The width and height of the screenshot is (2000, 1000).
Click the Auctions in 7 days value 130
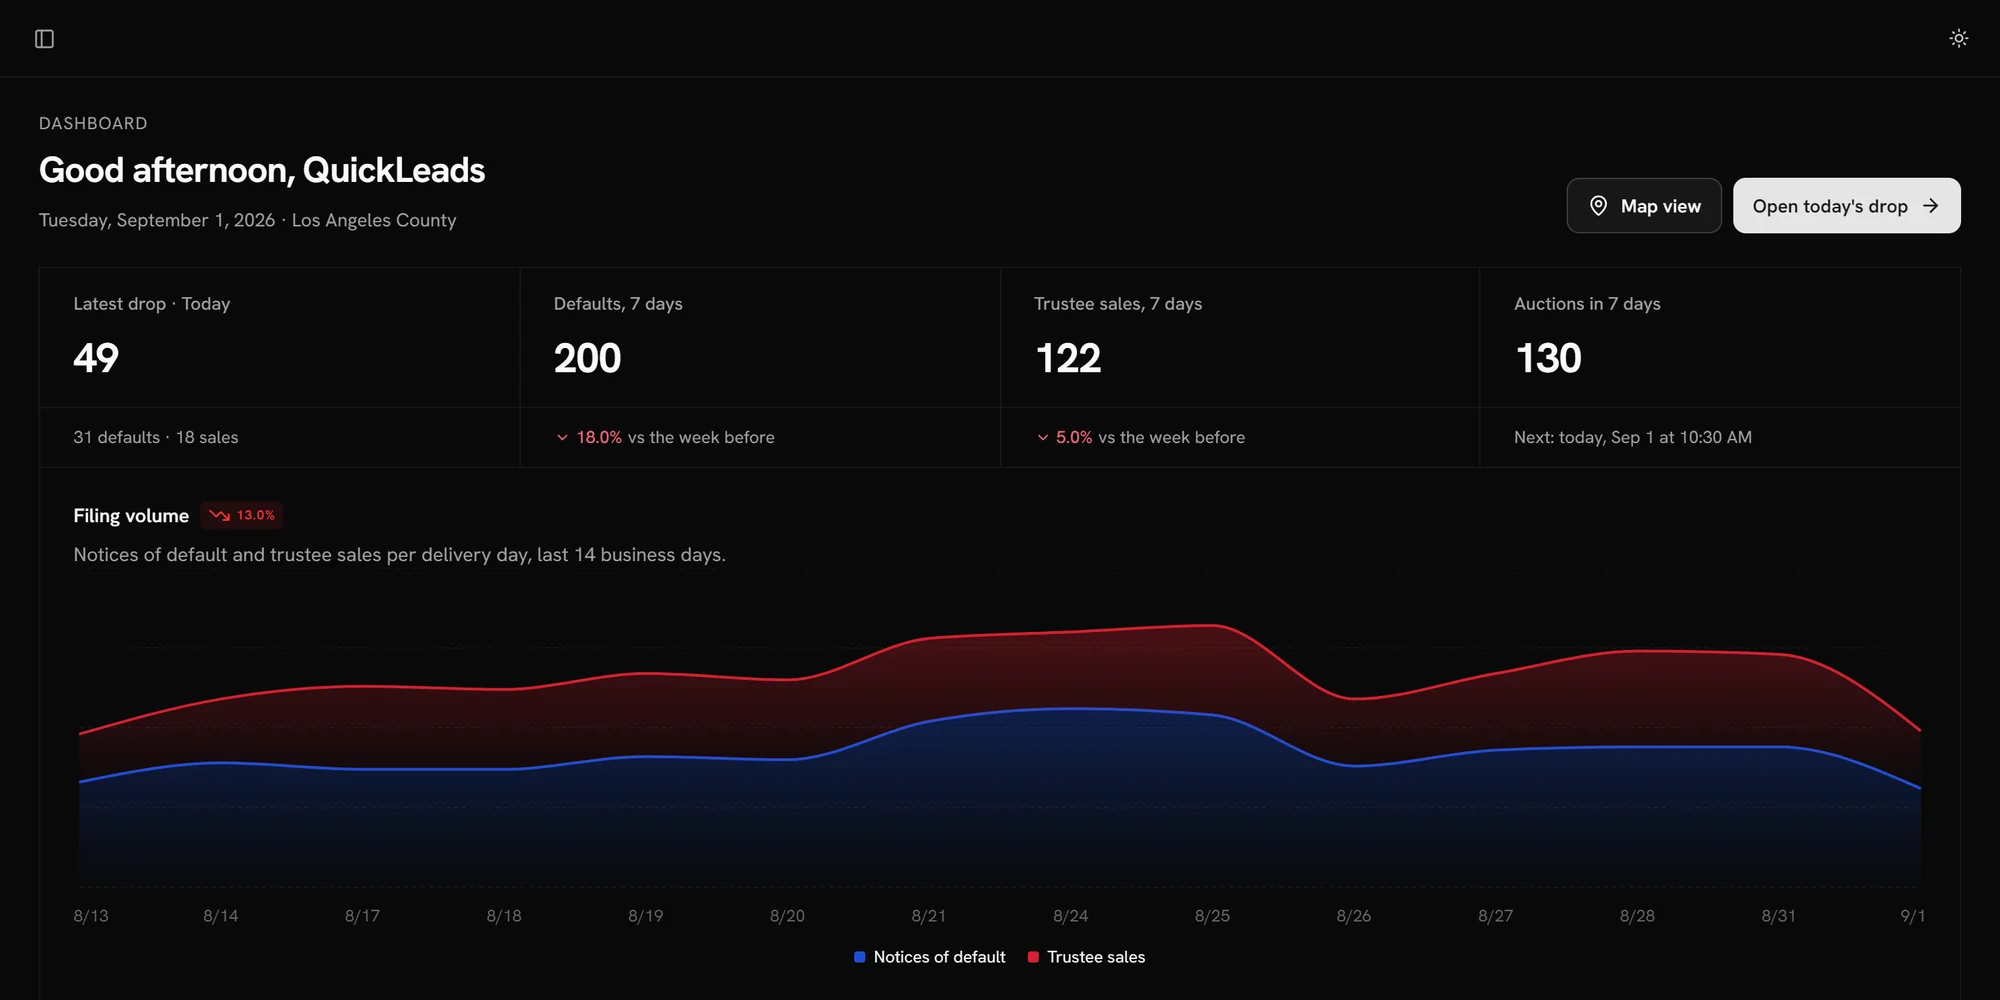[x=1548, y=358]
